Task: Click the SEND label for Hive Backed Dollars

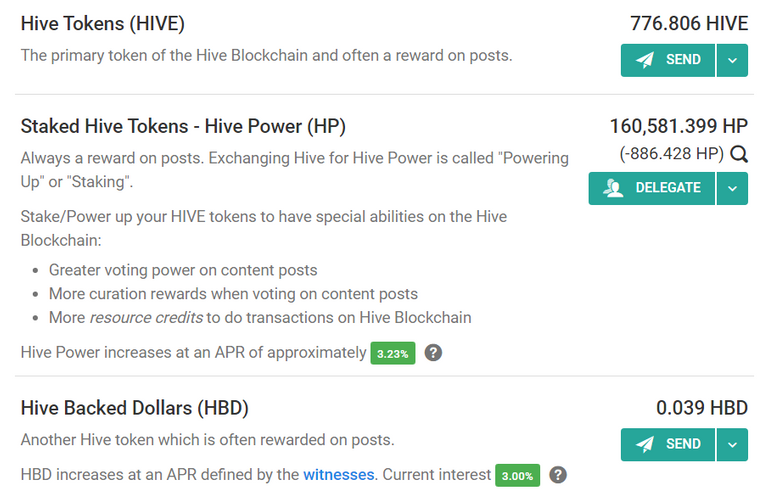Action: pyautogui.click(x=683, y=444)
